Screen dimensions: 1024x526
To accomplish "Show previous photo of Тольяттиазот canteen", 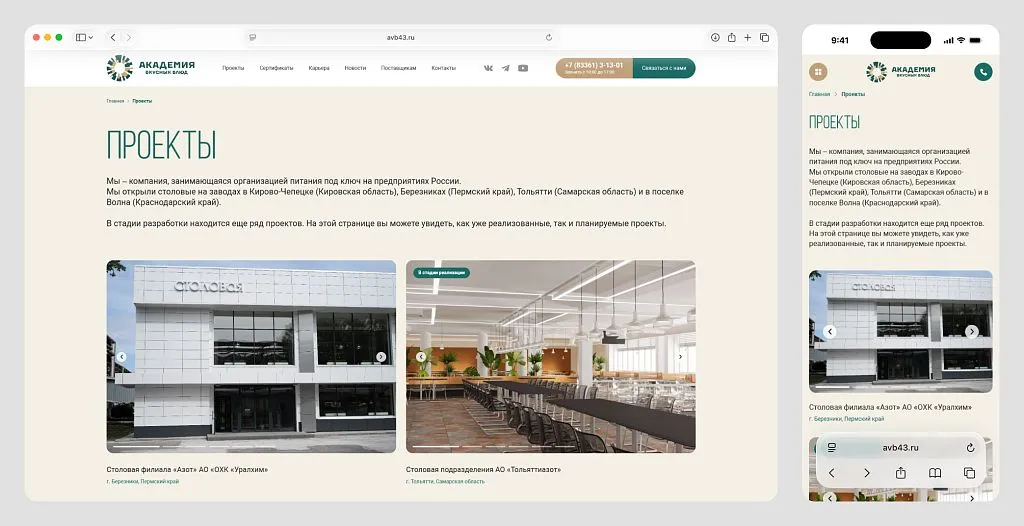I will (x=421, y=357).
